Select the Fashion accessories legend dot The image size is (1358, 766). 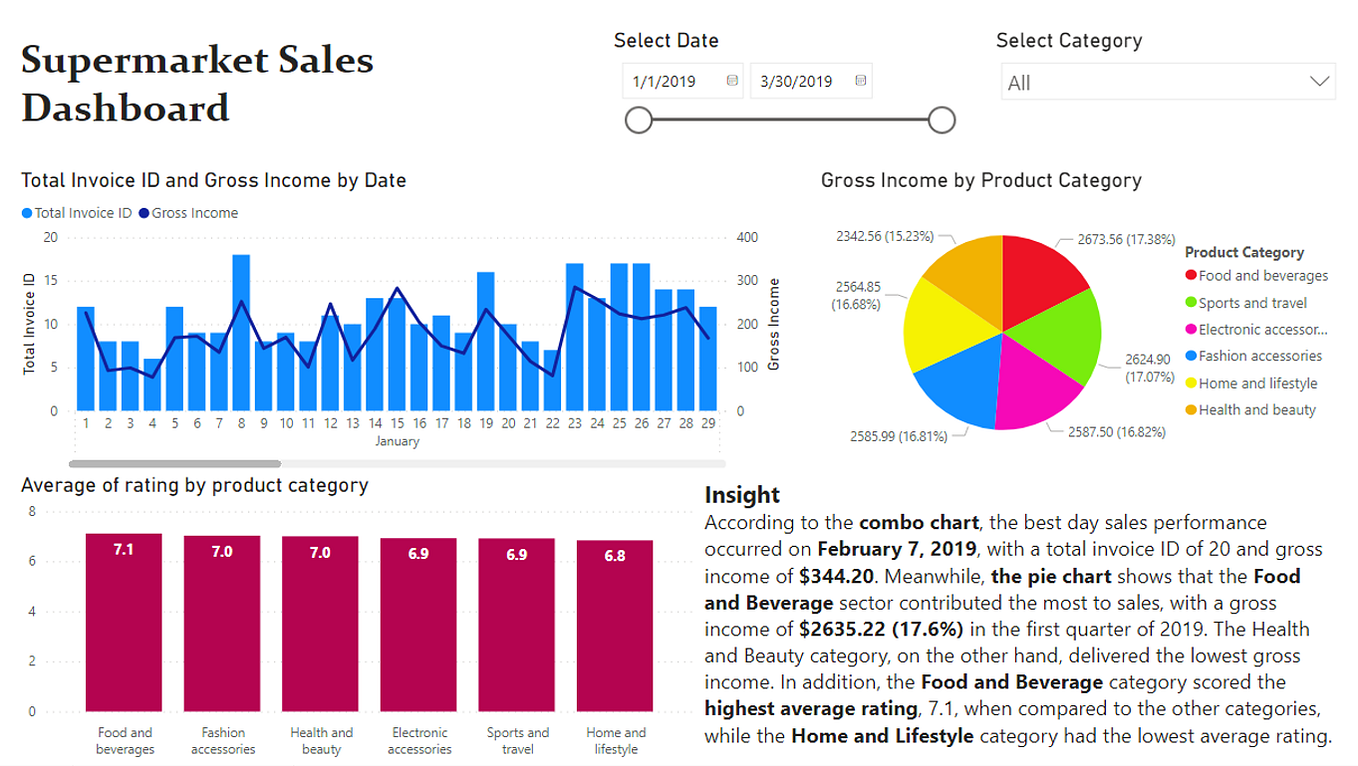click(x=1191, y=356)
